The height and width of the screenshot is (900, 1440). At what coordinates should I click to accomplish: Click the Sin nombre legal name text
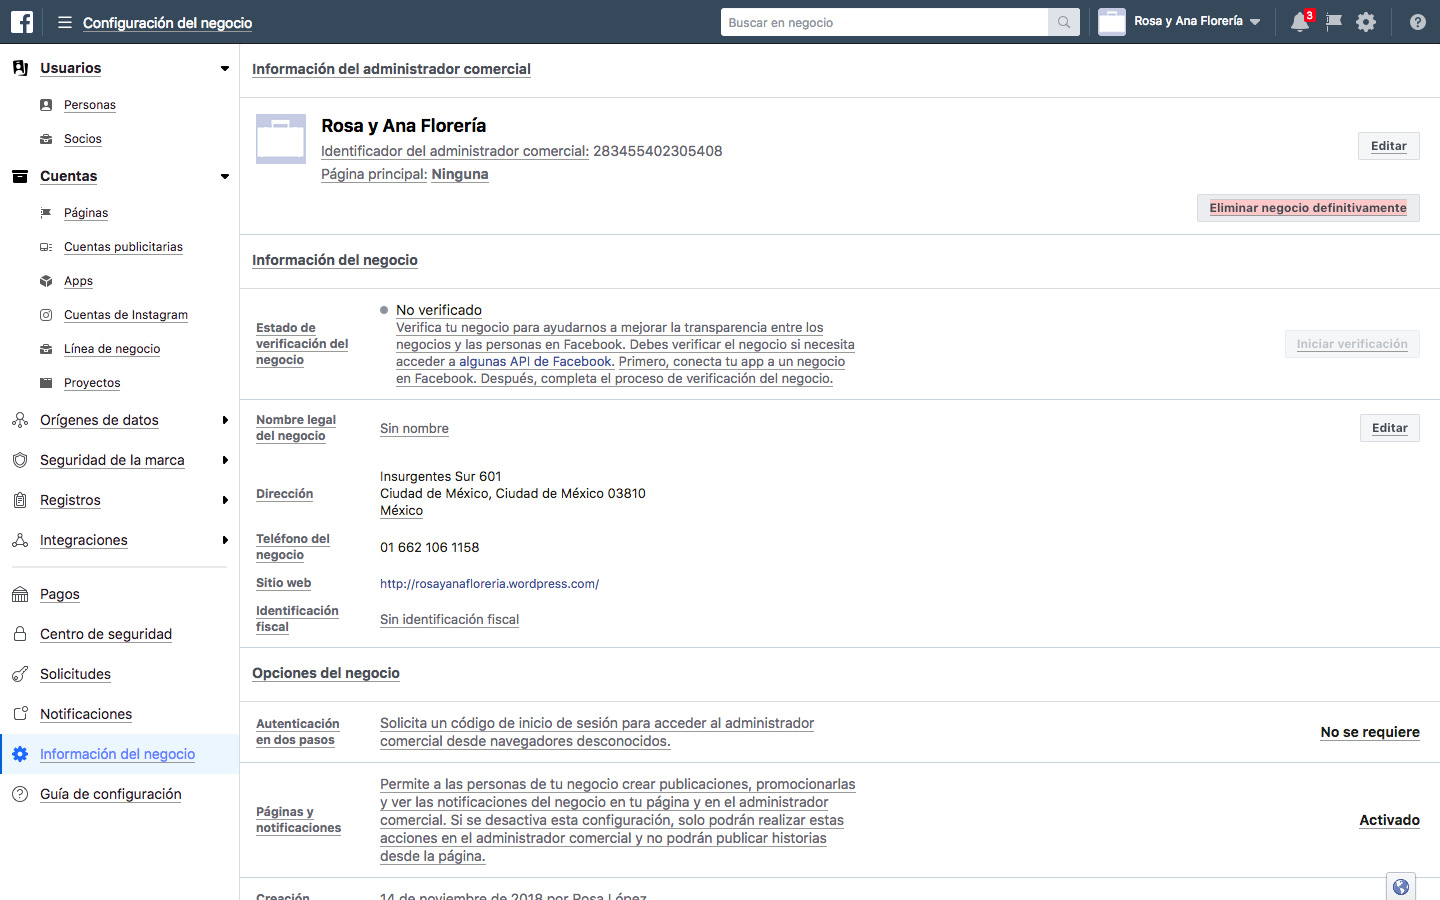(414, 428)
